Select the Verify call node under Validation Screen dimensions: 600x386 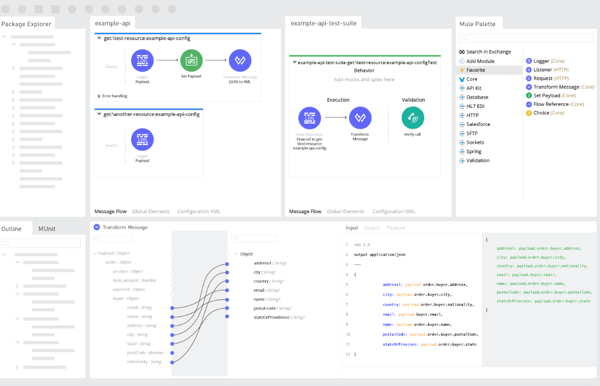(412, 118)
